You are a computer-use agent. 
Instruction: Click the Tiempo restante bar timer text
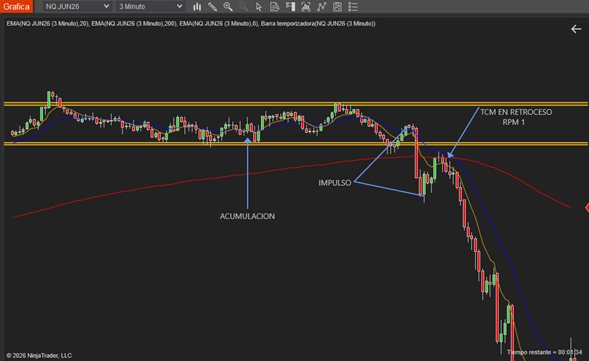click(x=544, y=352)
